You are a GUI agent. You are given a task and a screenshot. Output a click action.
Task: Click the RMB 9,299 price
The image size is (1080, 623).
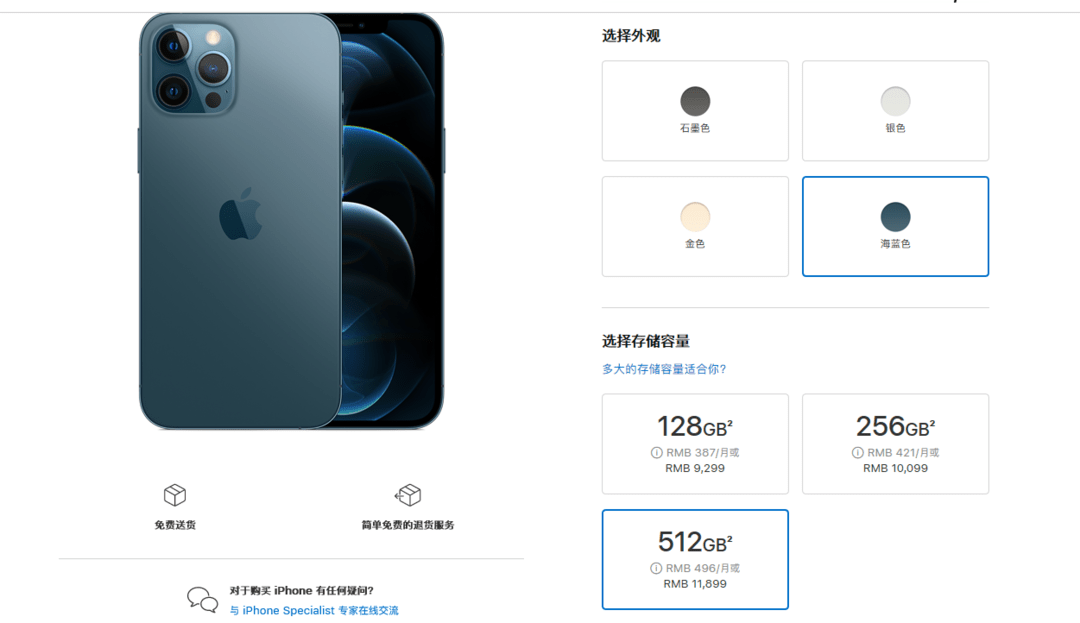(x=695, y=468)
